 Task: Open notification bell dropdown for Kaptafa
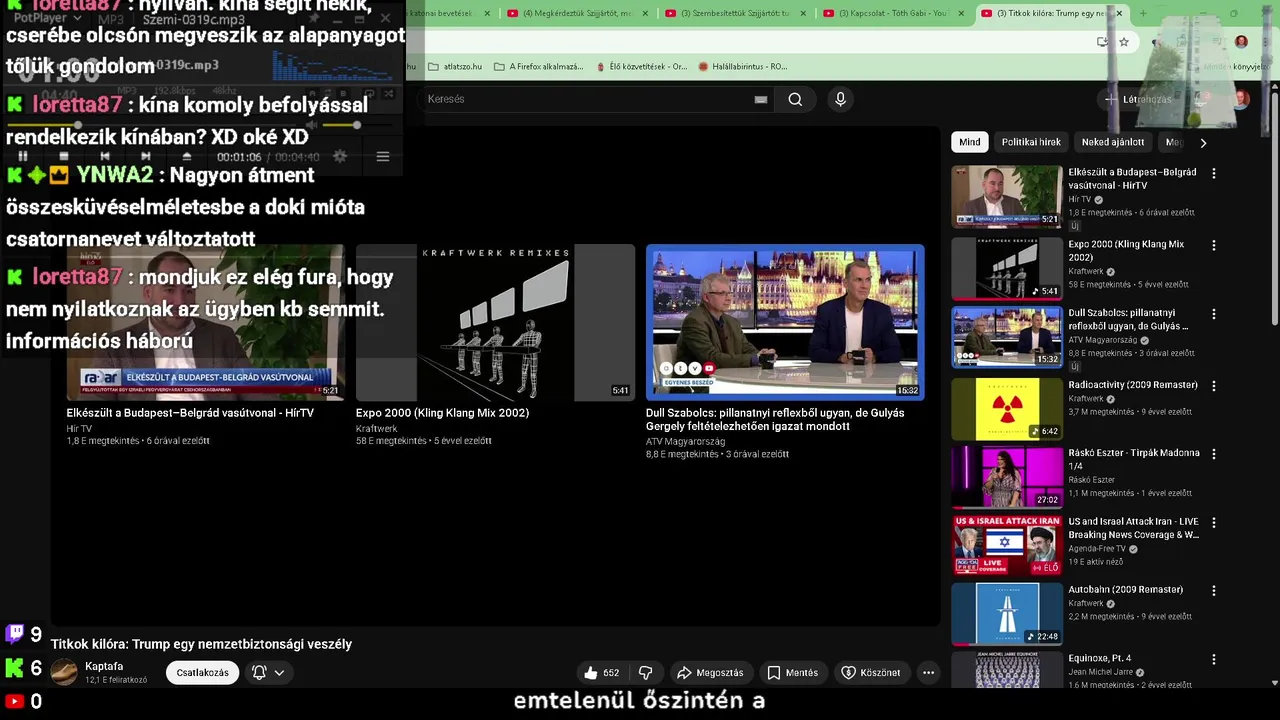[x=268, y=673]
